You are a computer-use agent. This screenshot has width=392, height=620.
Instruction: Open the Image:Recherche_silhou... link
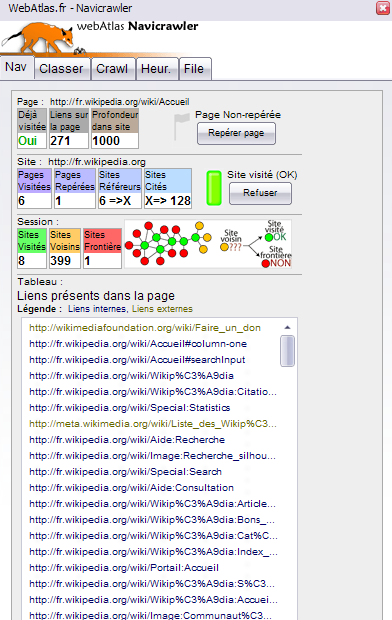point(152,456)
